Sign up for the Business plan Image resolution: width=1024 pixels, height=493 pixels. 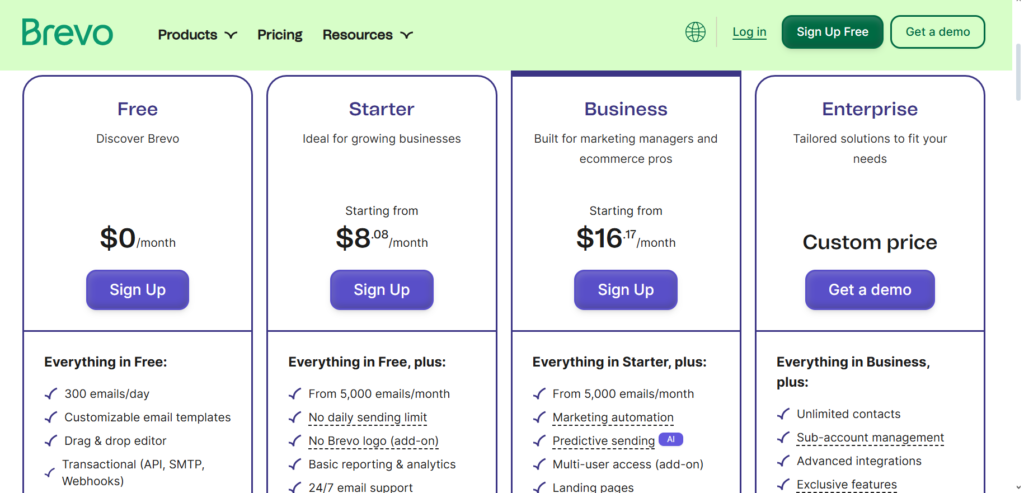[626, 290]
